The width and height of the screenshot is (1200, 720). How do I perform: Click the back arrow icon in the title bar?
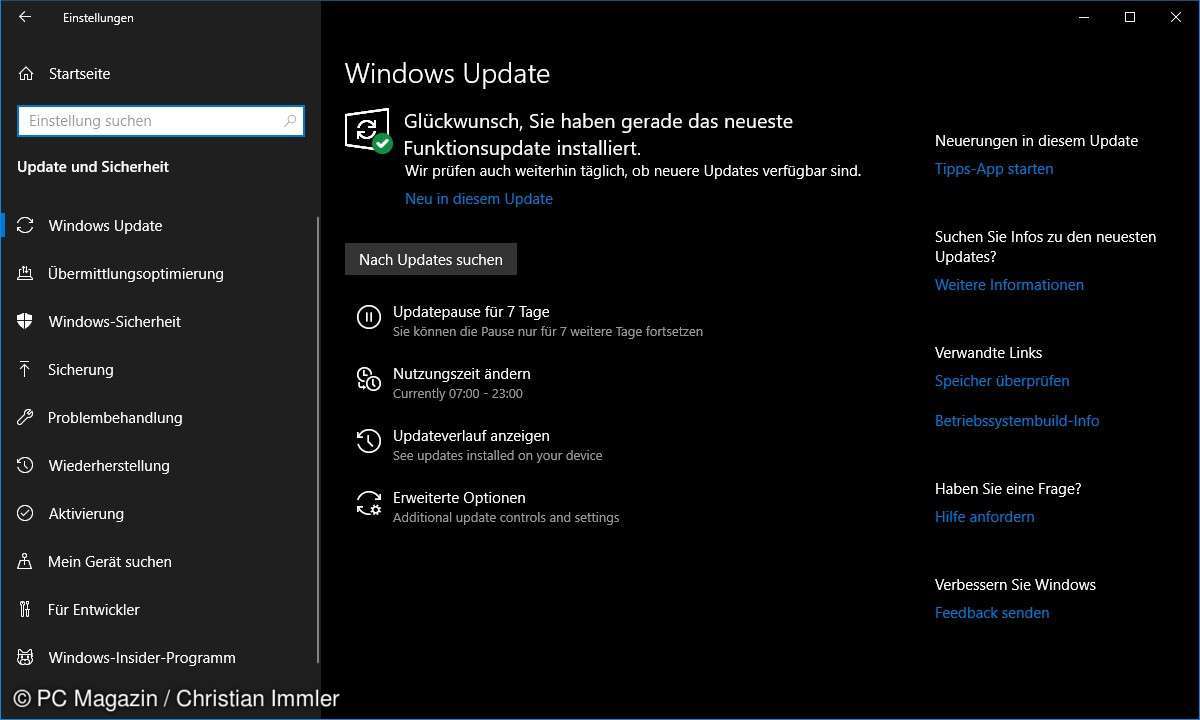point(25,17)
